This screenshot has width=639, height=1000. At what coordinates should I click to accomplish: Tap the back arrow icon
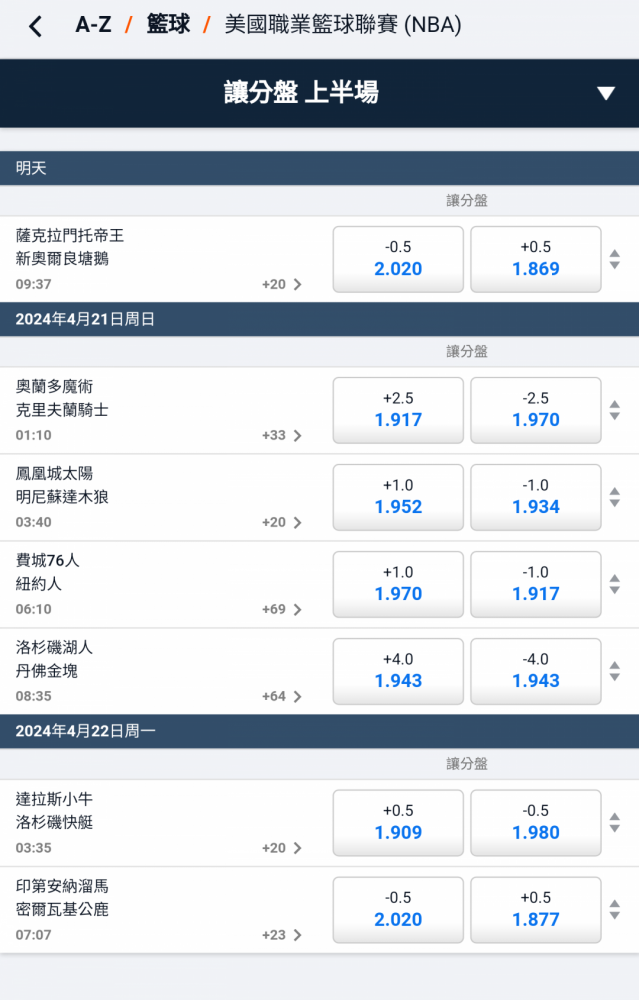(x=36, y=26)
